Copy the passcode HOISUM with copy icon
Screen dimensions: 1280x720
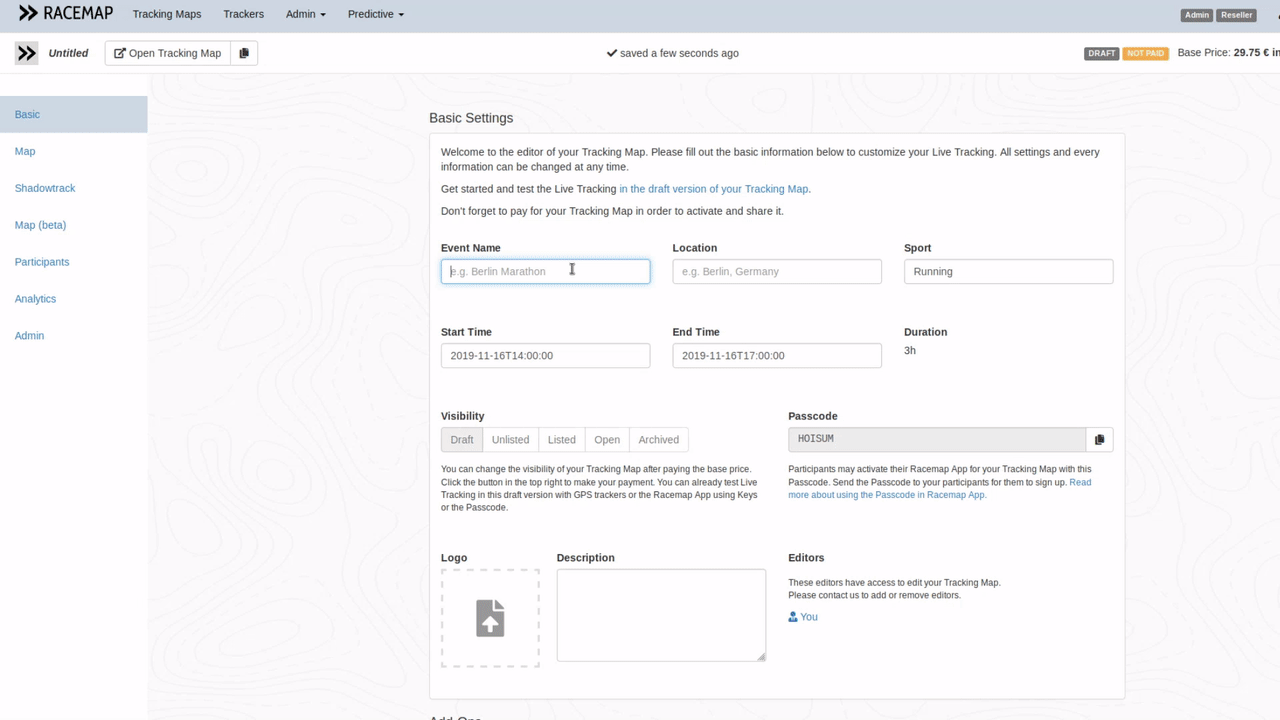point(1099,440)
